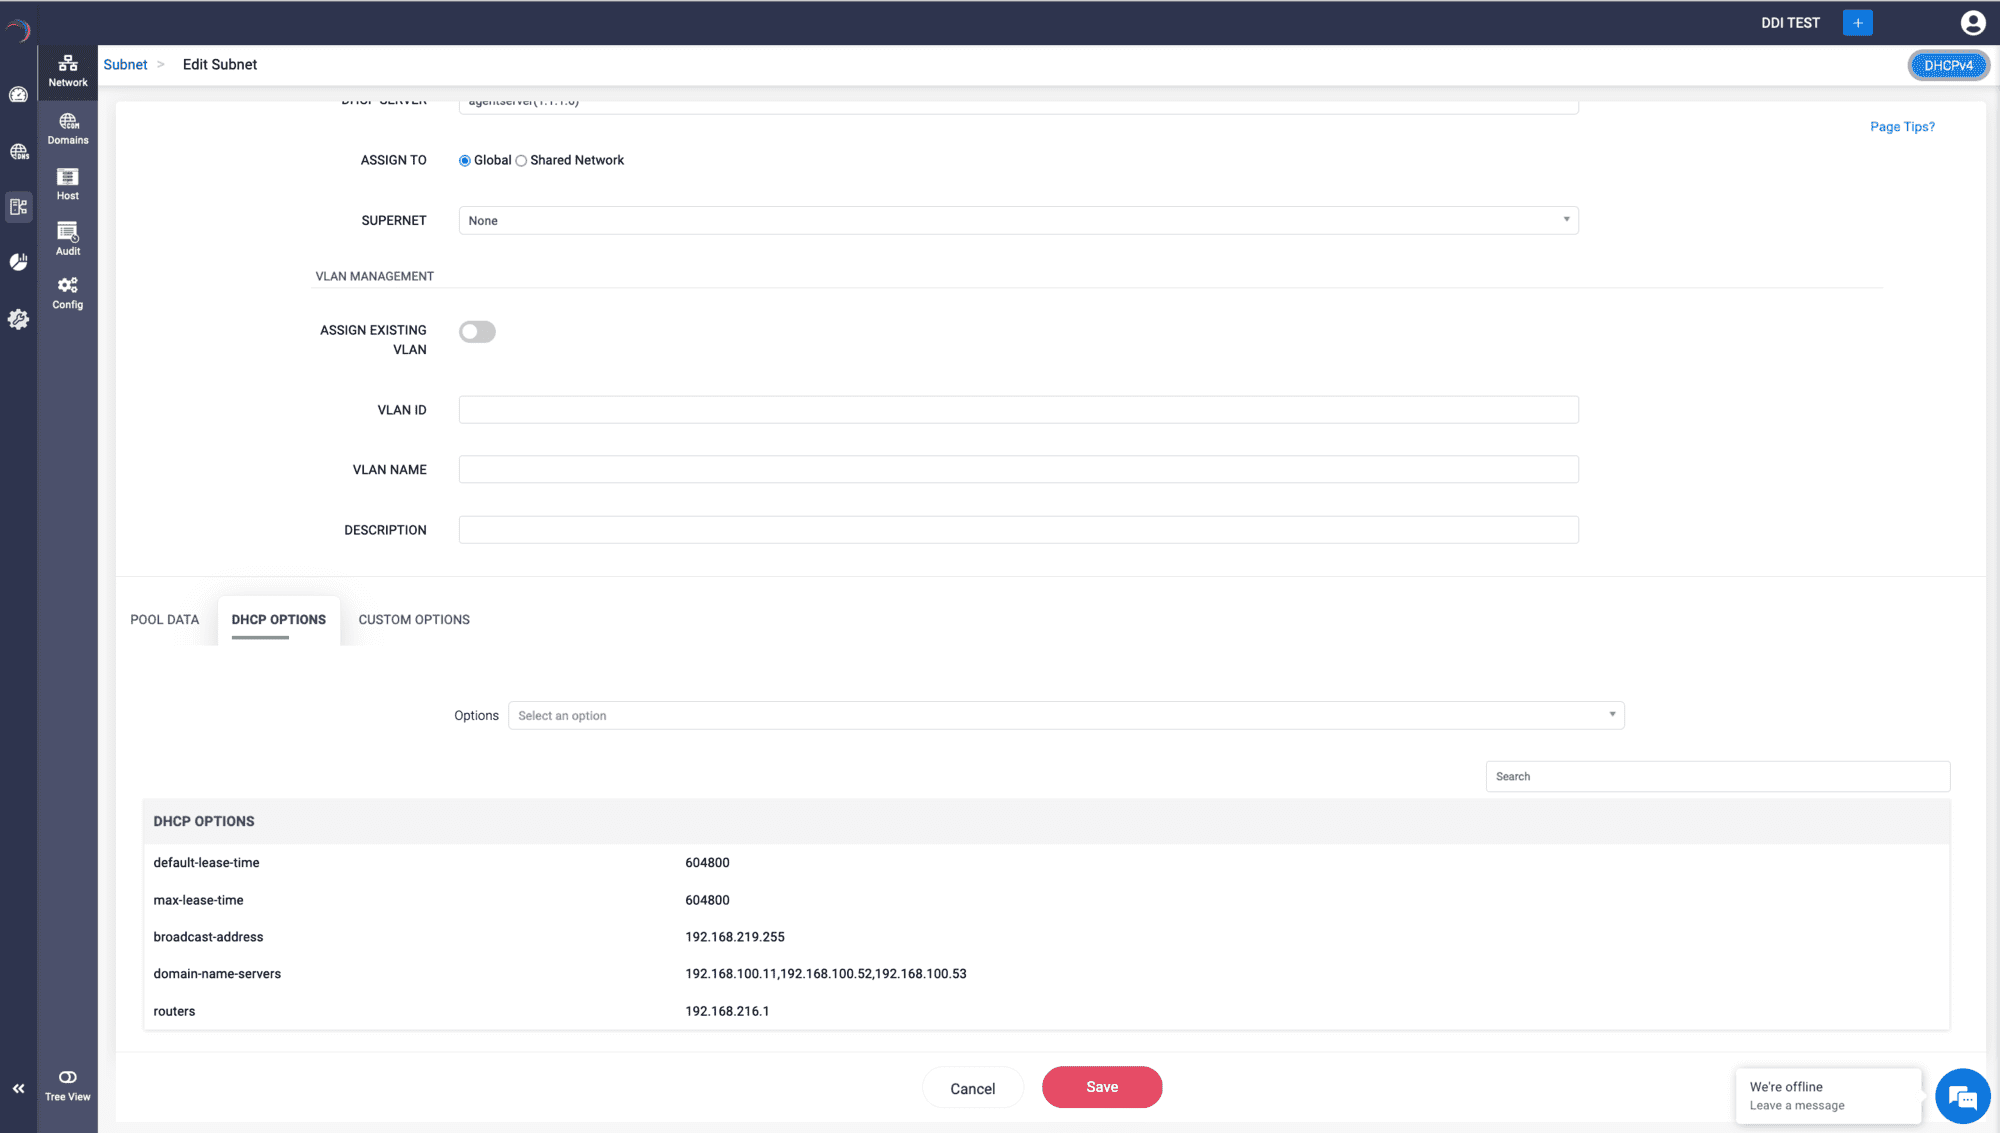Viewport: 2000px width, 1133px height.
Task: Click the VLAN ID input field
Action: pos(1018,410)
